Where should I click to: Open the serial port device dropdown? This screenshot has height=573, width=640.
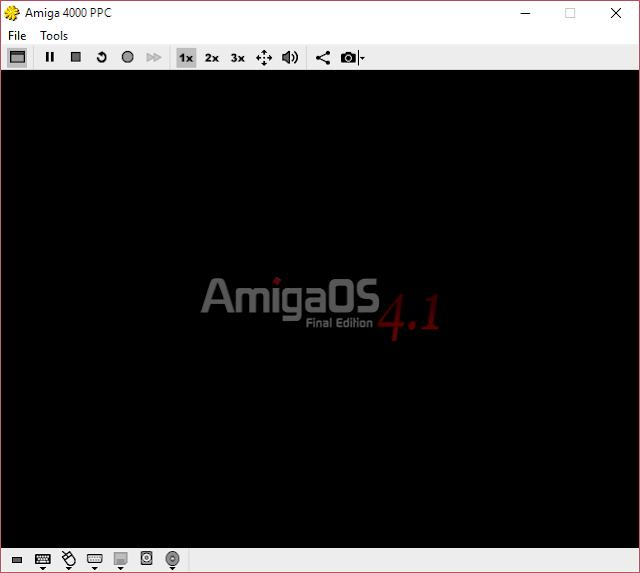[95, 560]
